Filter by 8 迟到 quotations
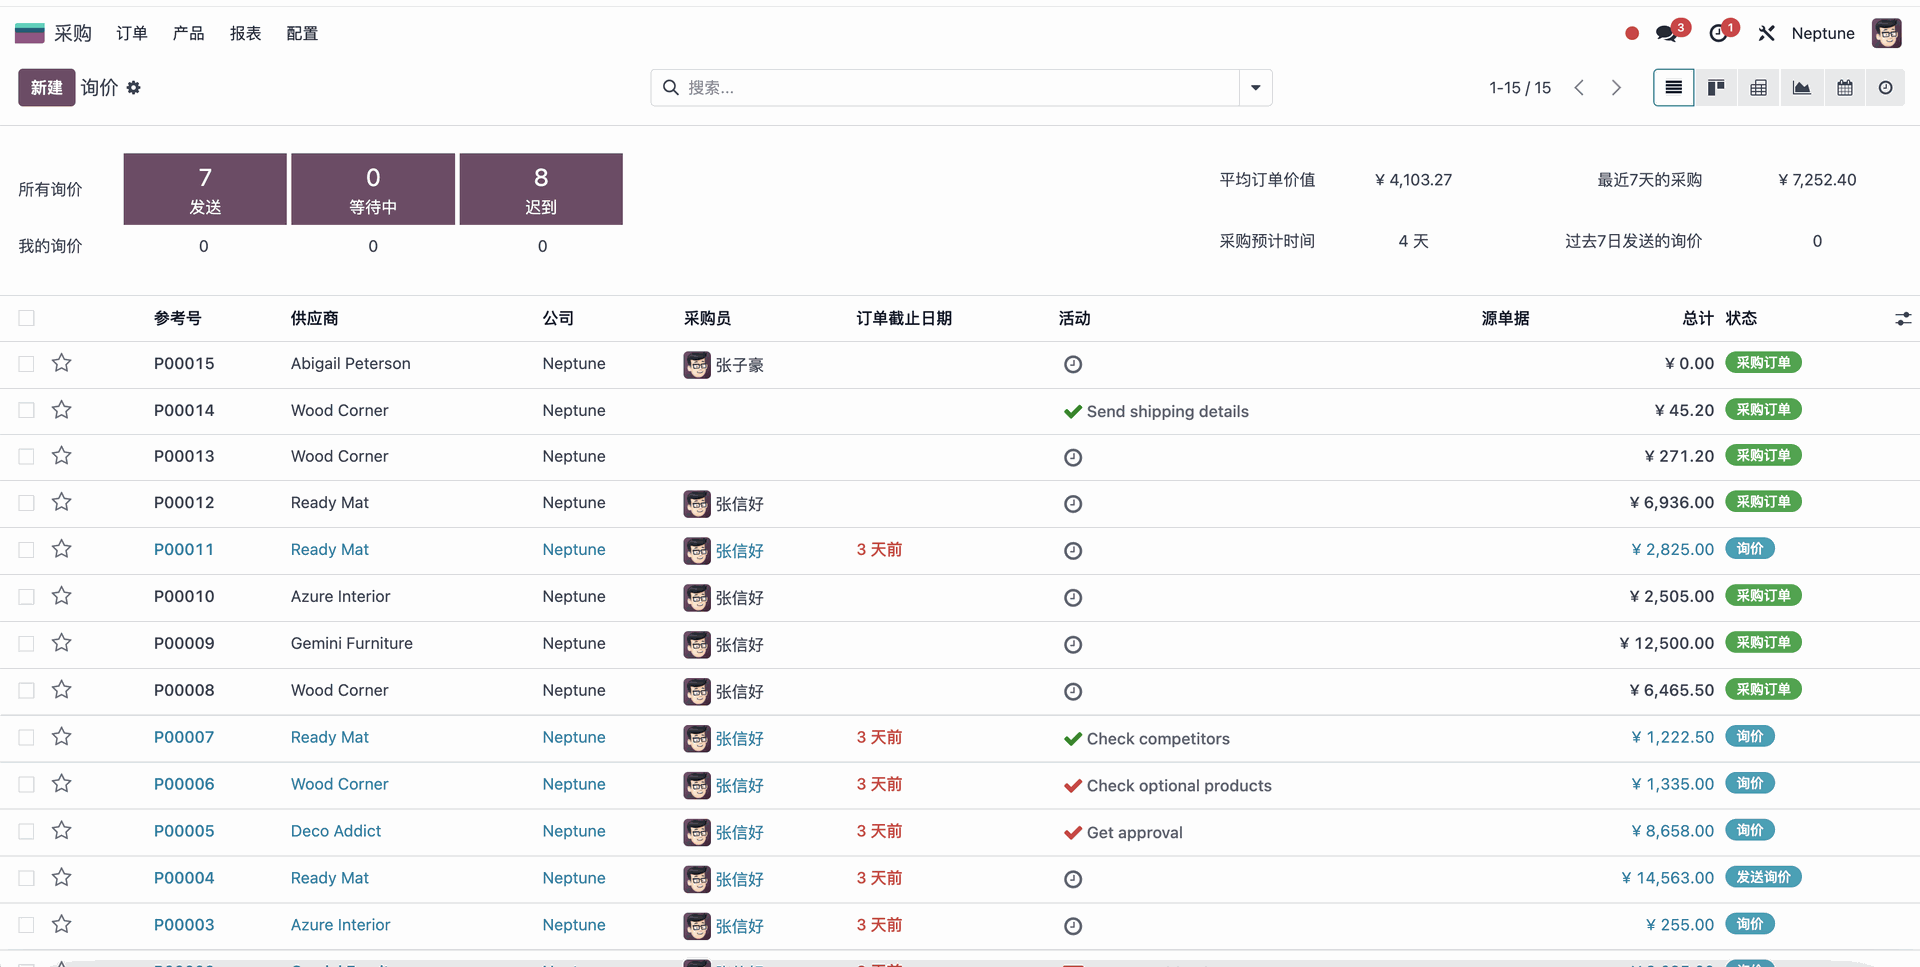1920x967 pixels. click(541, 189)
